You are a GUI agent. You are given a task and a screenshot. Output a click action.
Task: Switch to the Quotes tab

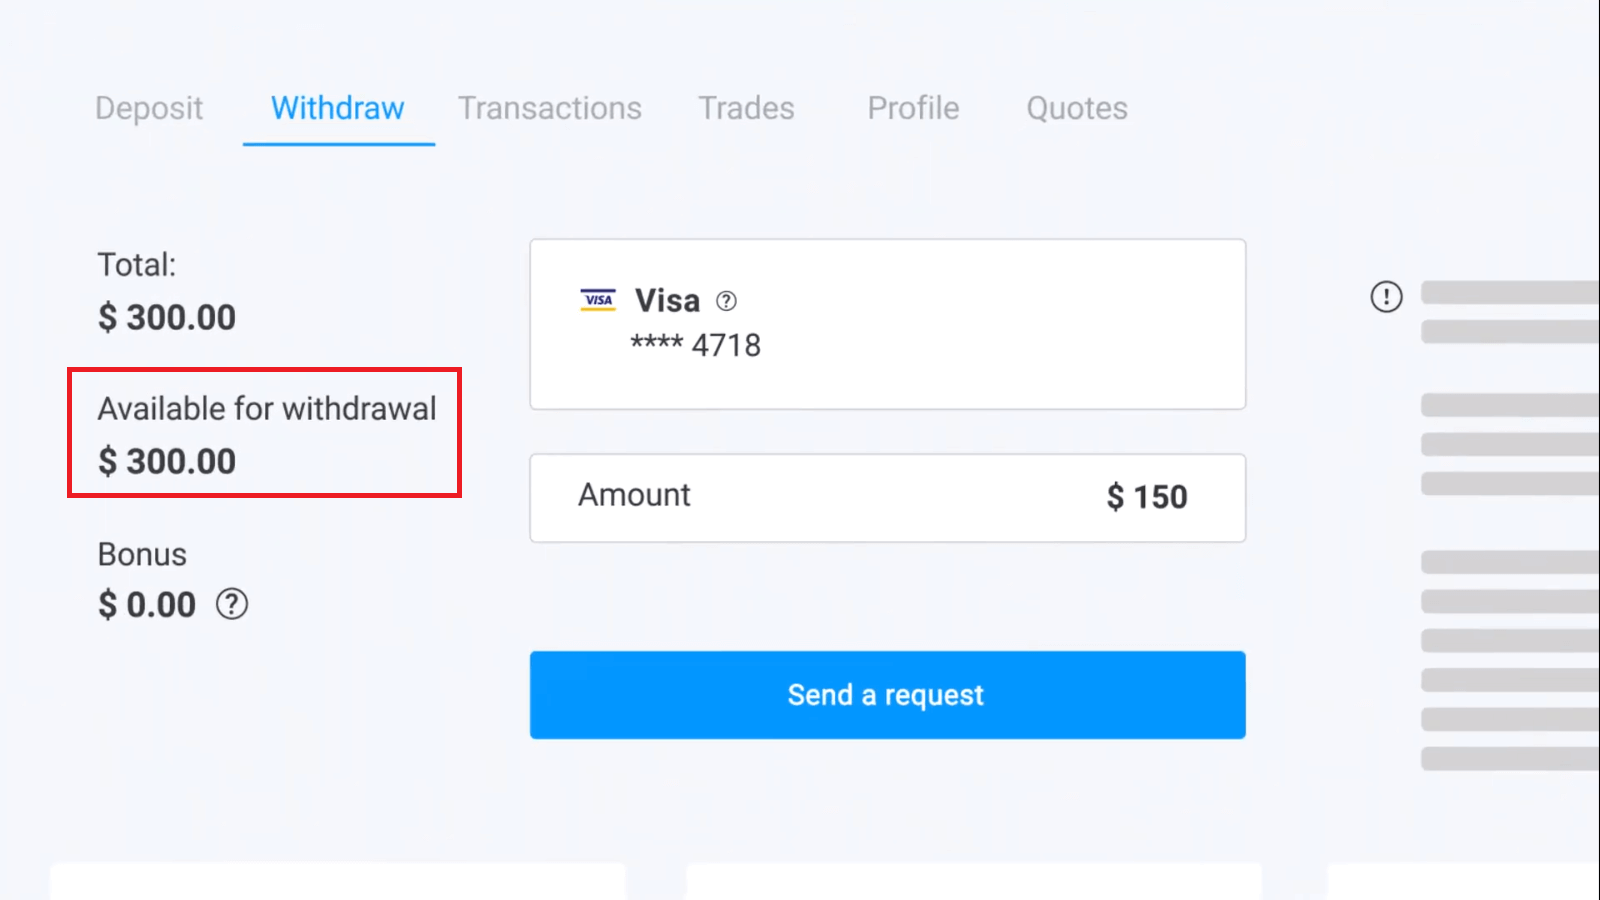tap(1076, 108)
